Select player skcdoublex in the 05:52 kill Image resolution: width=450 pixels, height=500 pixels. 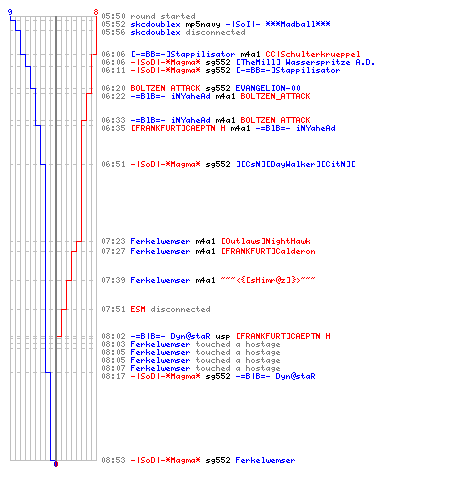pyautogui.click(x=155, y=24)
